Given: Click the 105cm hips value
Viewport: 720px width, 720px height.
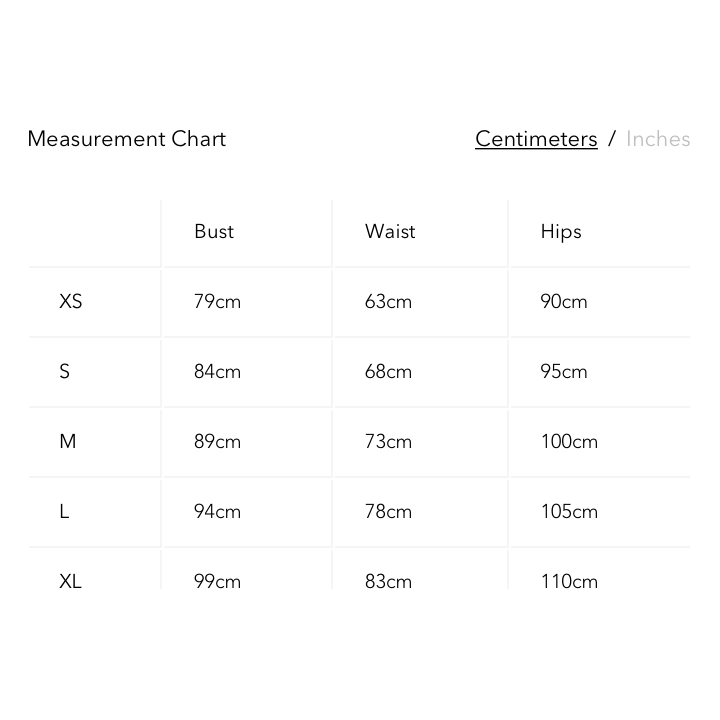Looking at the screenshot, I should point(569,511).
